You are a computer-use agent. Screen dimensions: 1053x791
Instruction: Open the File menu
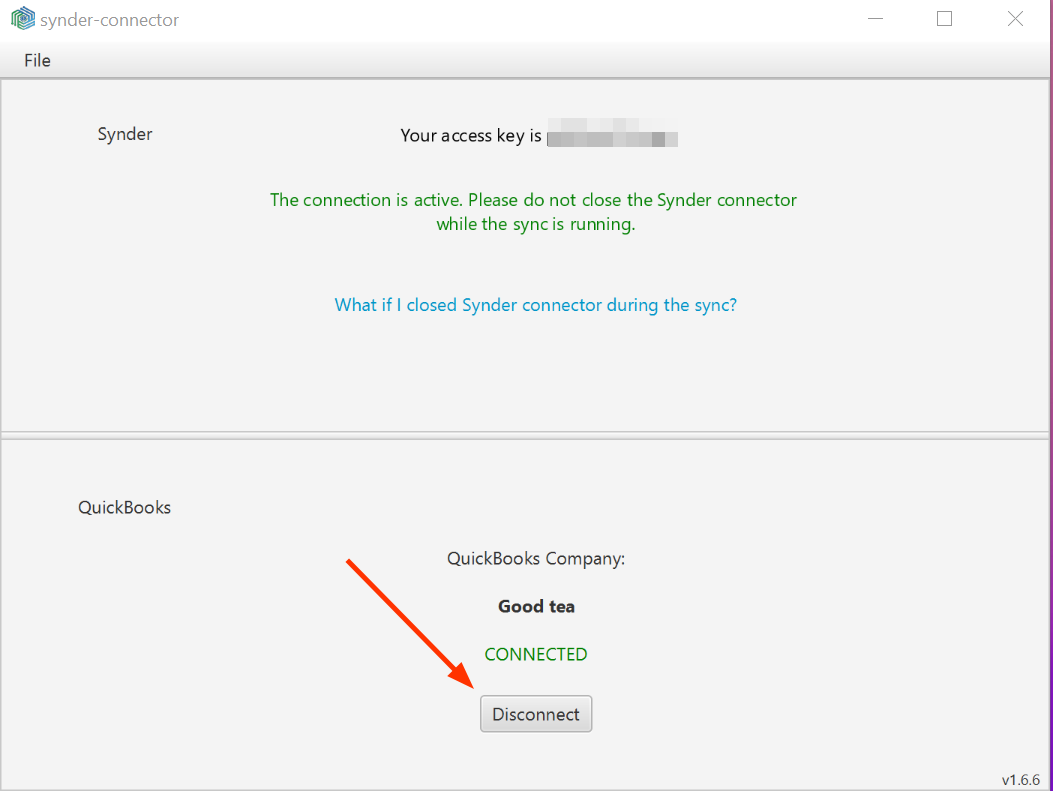(x=37, y=60)
